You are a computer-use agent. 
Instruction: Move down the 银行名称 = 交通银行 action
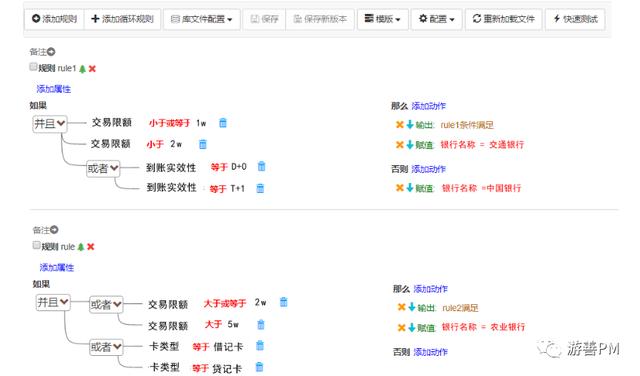pyautogui.click(x=410, y=144)
